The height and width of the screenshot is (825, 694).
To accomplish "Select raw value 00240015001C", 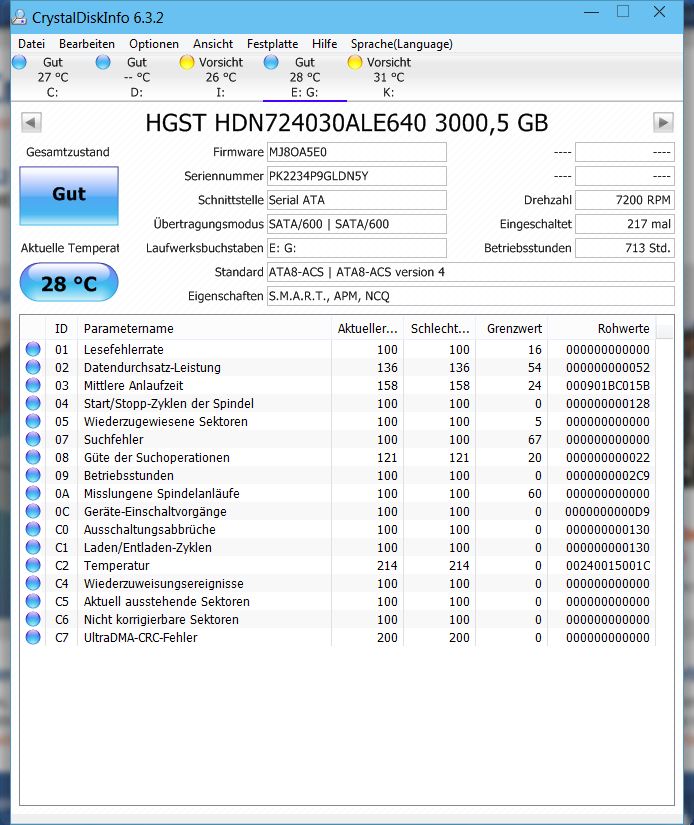I will [608, 566].
